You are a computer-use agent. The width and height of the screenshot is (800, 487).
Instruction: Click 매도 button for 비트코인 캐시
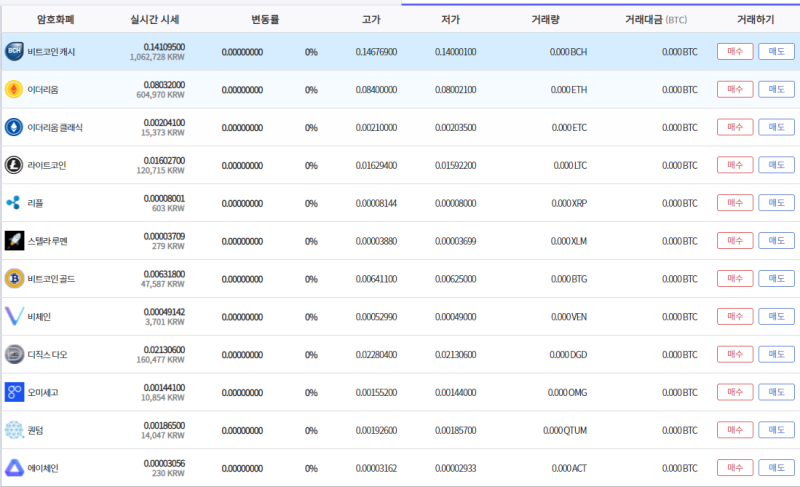coord(777,52)
